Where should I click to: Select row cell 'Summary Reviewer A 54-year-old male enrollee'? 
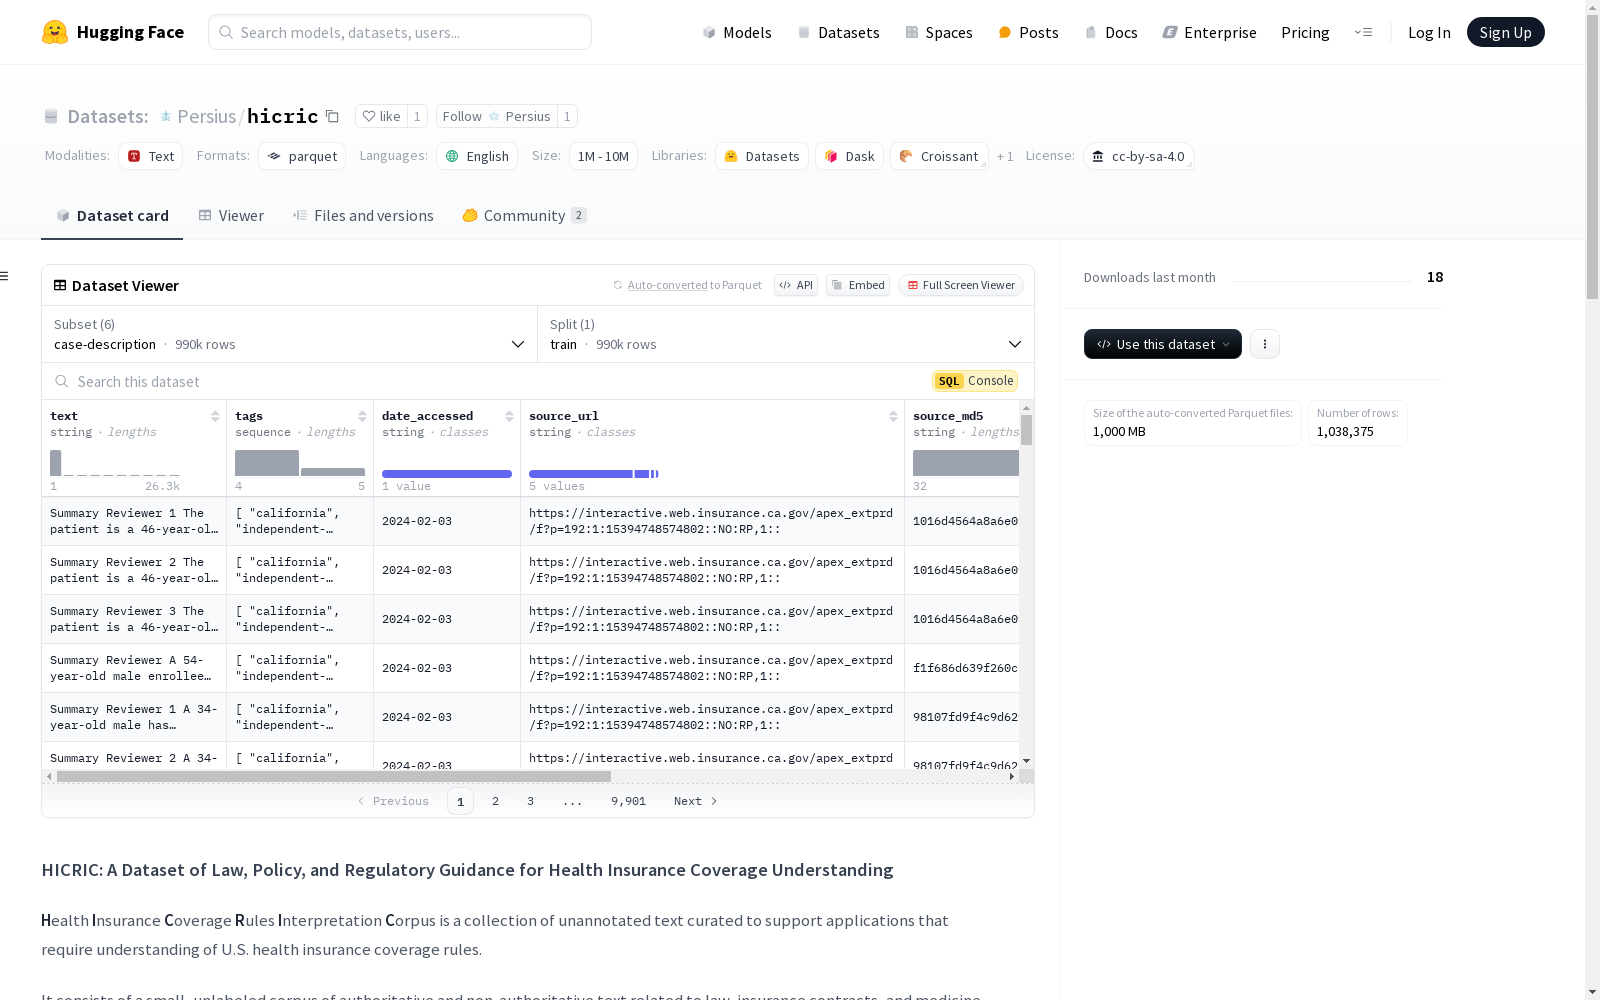[134, 668]
